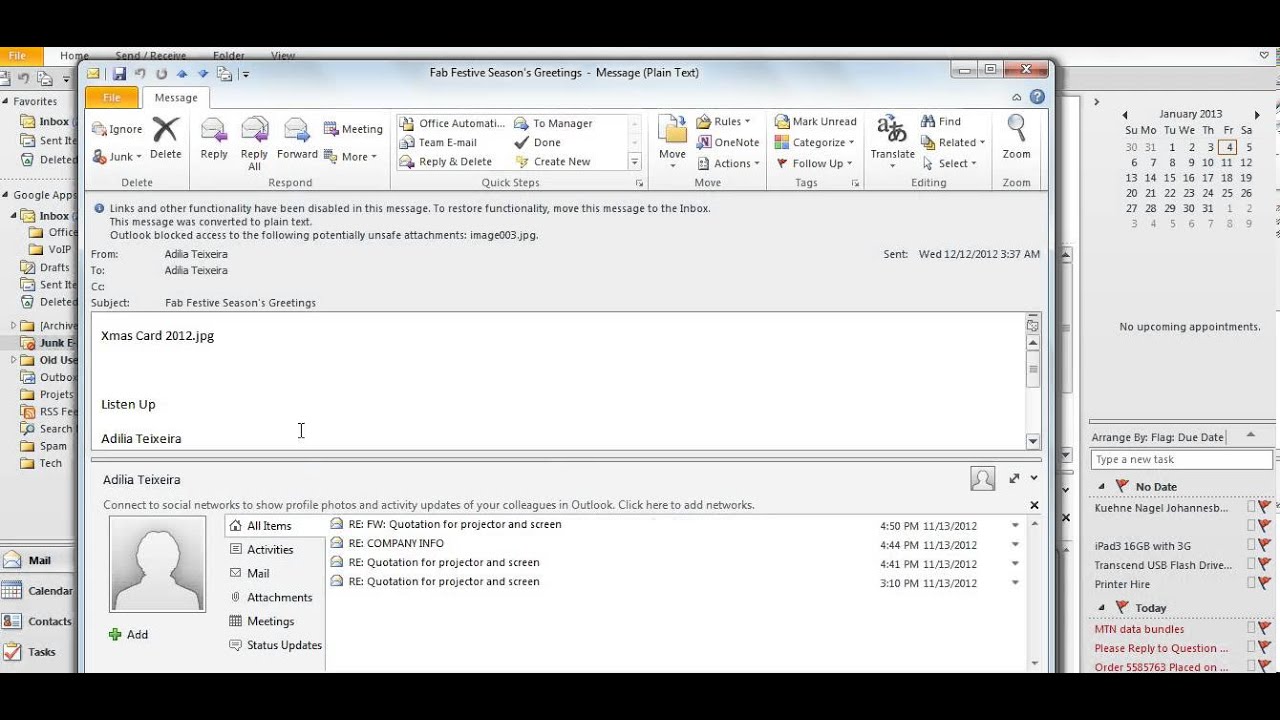Viewport: 1280px width, 720px height.
Task: Click flag on iPad3 16GB with 3G
Action: (1264, 546)
